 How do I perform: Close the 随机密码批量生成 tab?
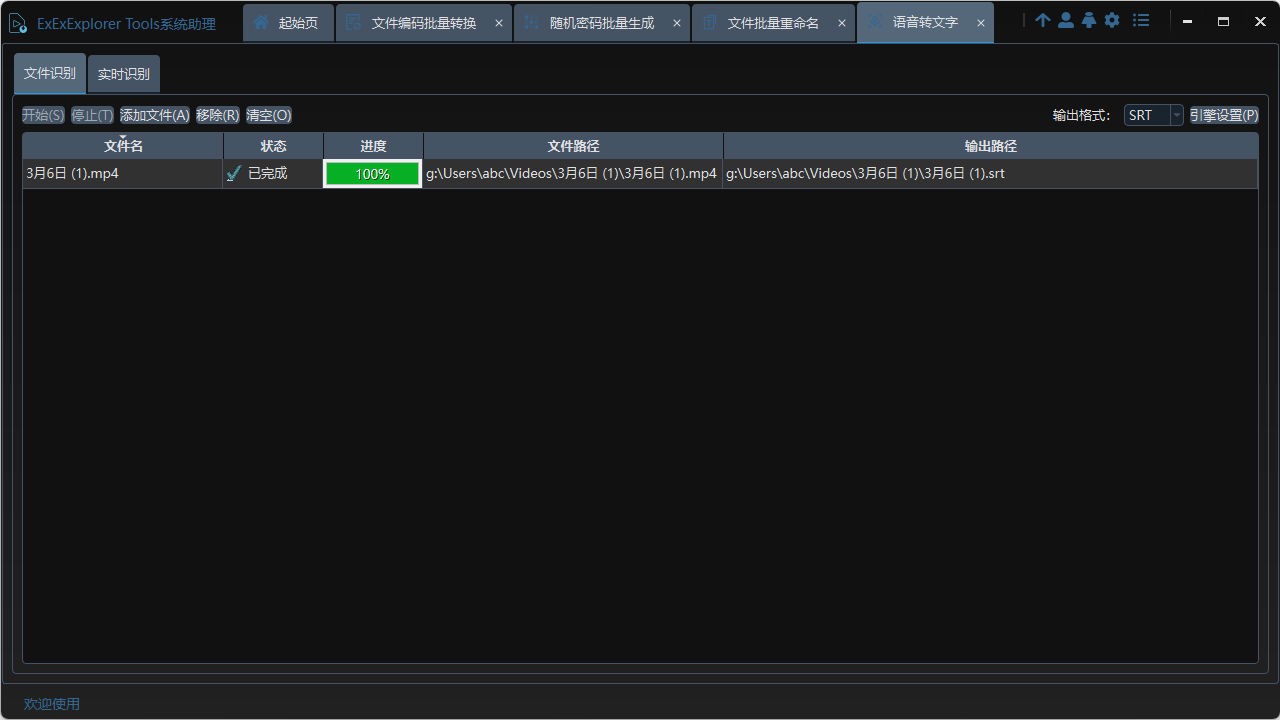676,21
